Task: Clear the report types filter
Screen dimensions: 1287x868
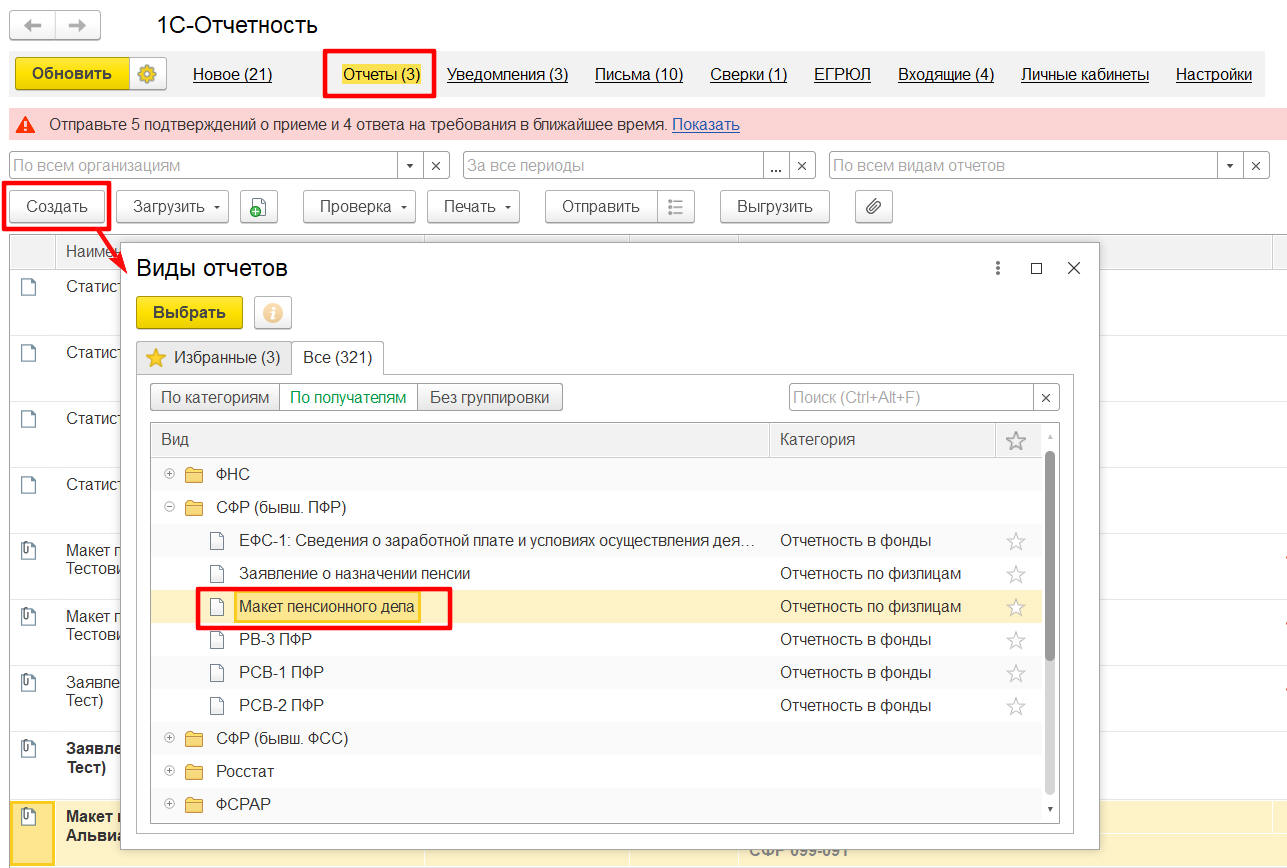Action: (x=1257, y=166)
